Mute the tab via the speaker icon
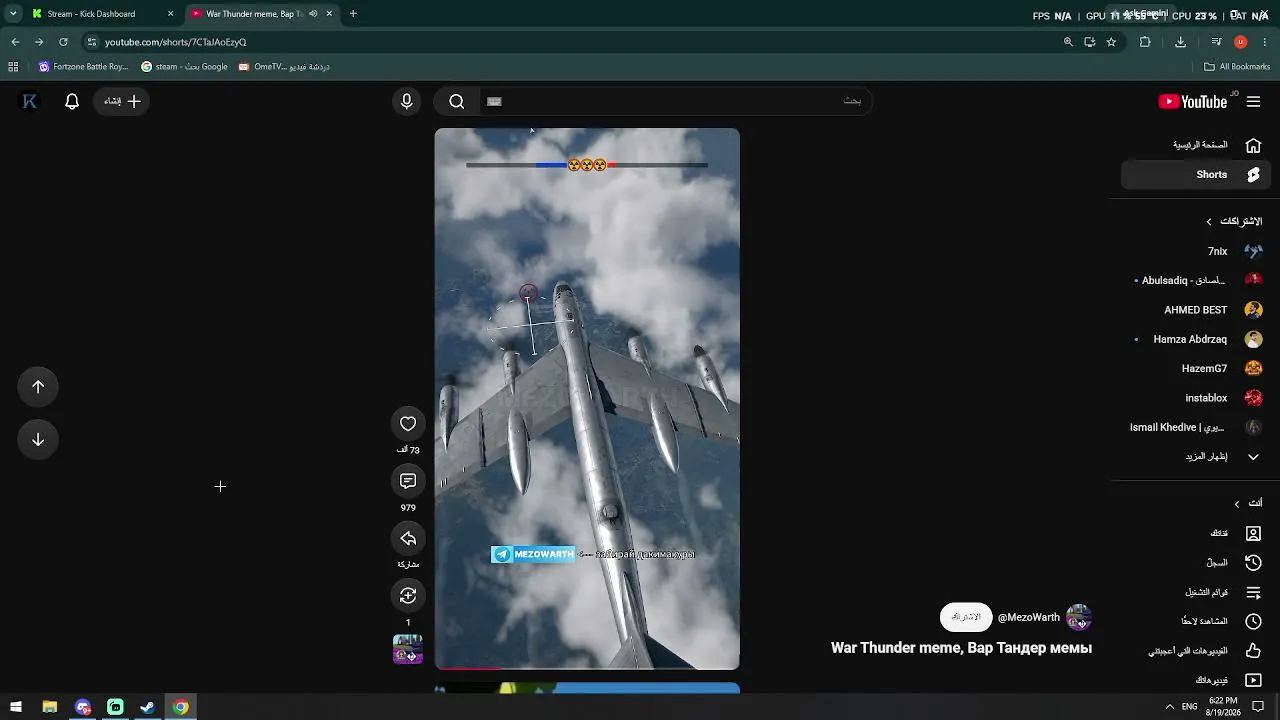The height and width of the screenshot is (720, 1280). point(313,14)
